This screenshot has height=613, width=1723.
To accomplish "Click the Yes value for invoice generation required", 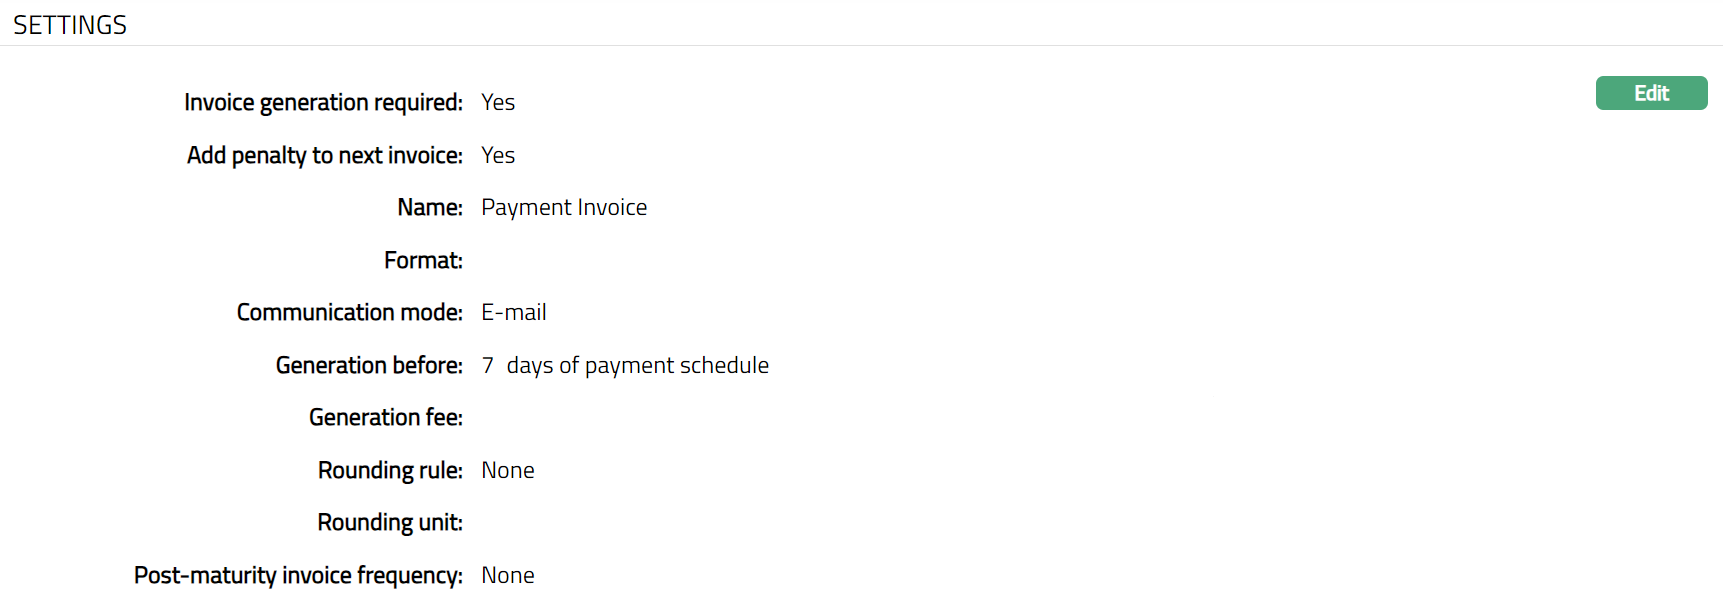I will click(498, 102).
